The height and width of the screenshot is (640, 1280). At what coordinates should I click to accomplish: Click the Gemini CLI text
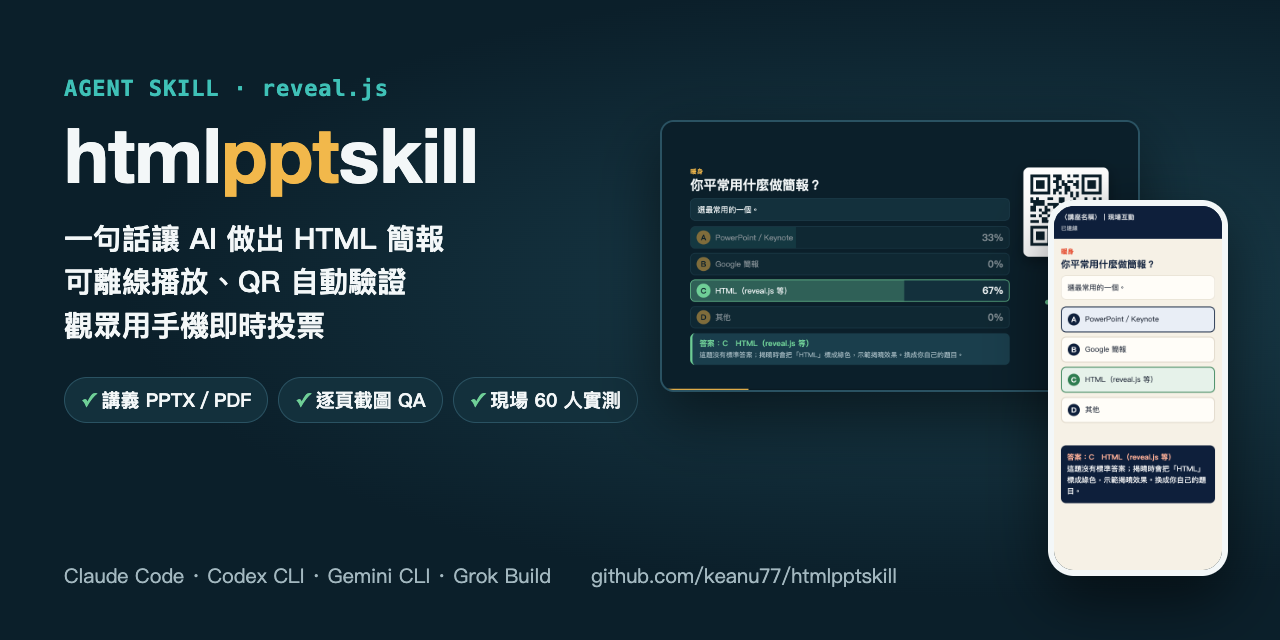[x=379, y=576]
